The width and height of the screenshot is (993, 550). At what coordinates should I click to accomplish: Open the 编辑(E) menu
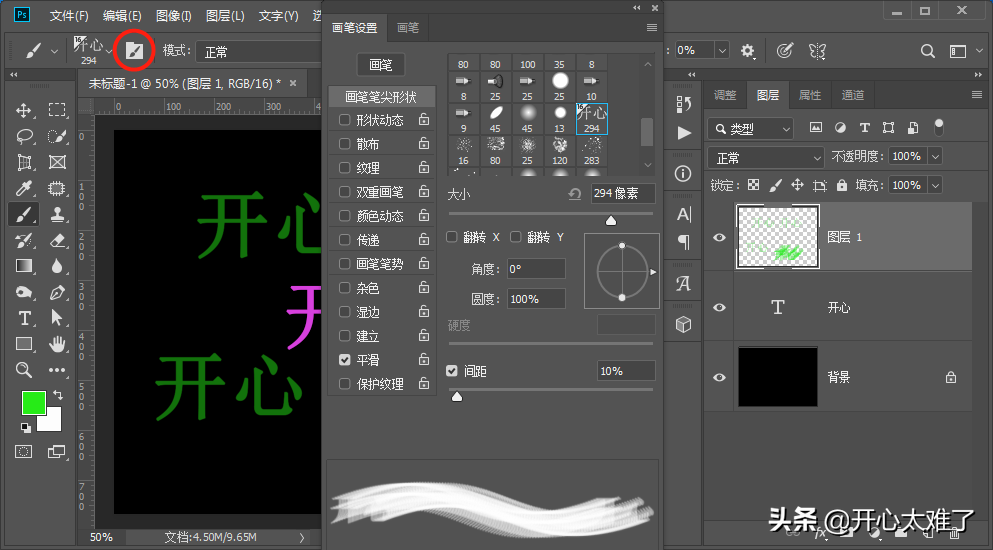pyautogui.click(x=122, y=16)
